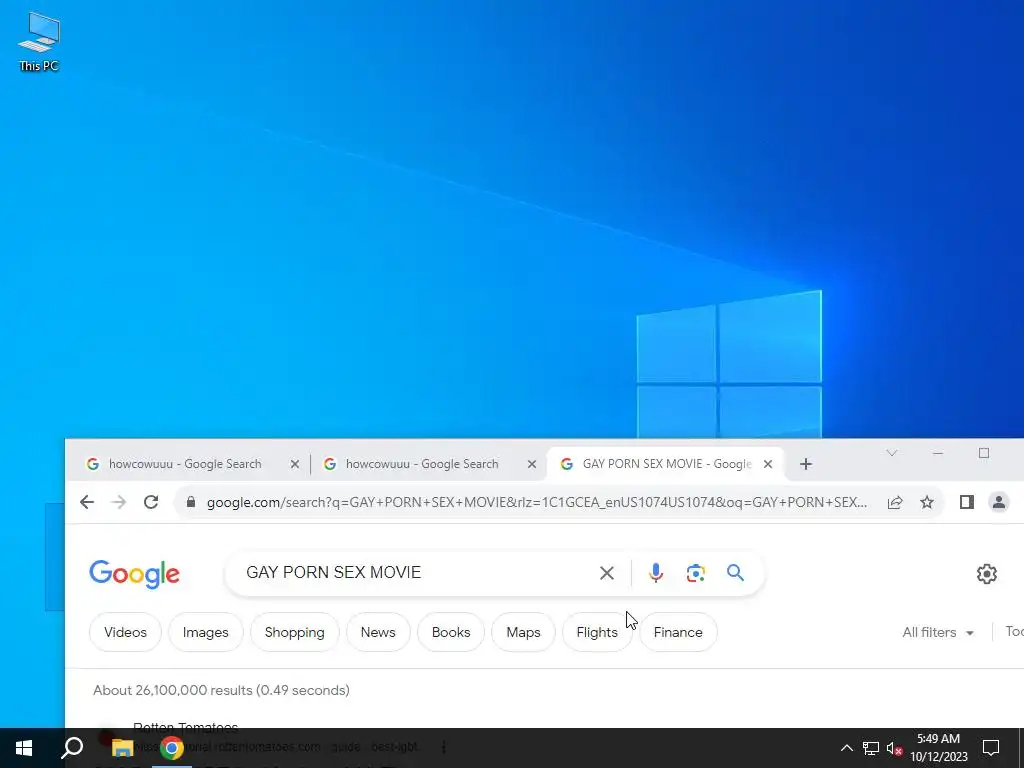Open the Chrome profile avatar menu
1024x768 pixels.
pyautogui.click(x=999, y=502)
